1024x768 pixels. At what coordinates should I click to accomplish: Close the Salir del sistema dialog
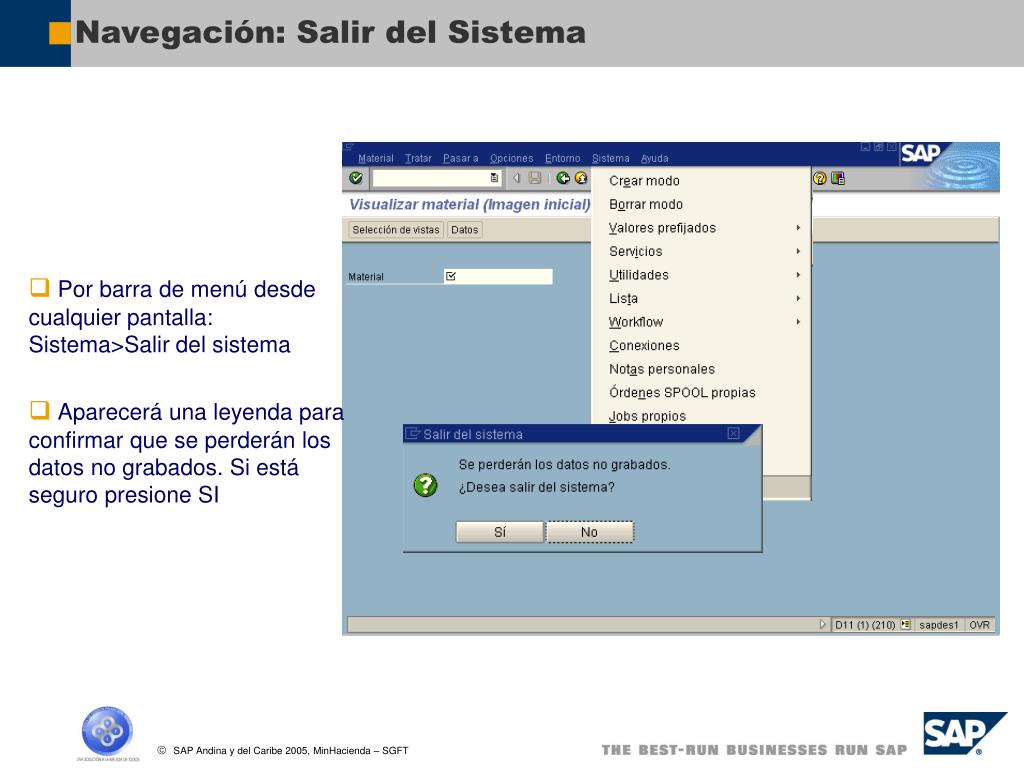733,434
